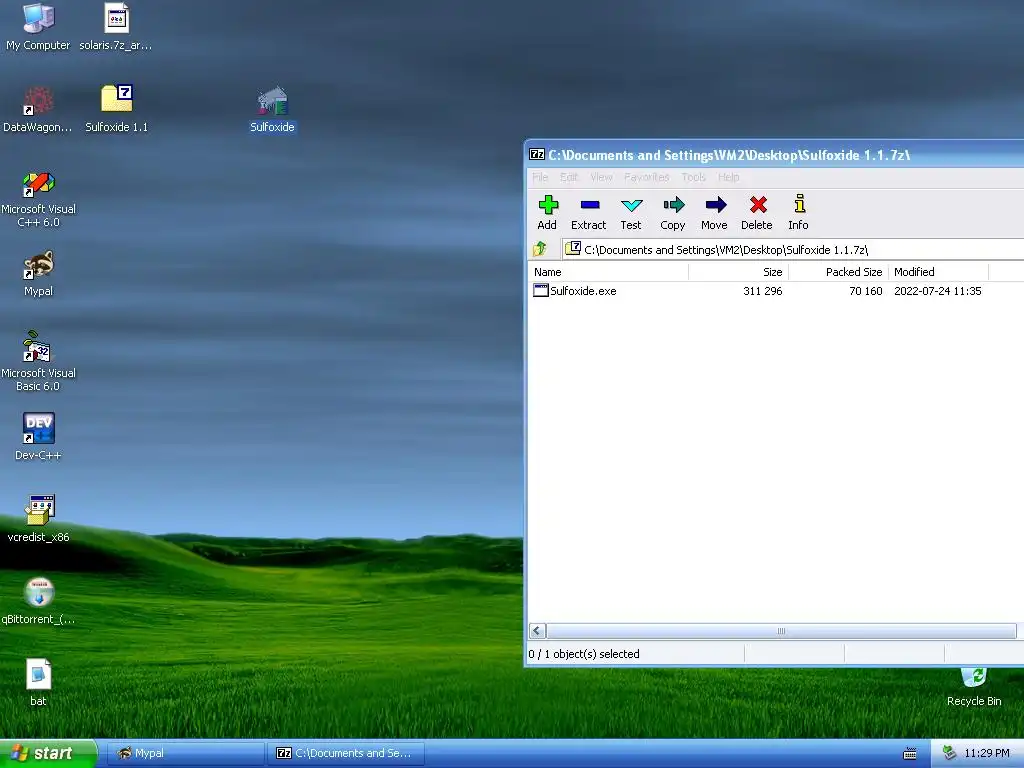Click the horizontal scrollbar thumb
The width and height of the screenshot is (1024, 768).
[781, 631]
